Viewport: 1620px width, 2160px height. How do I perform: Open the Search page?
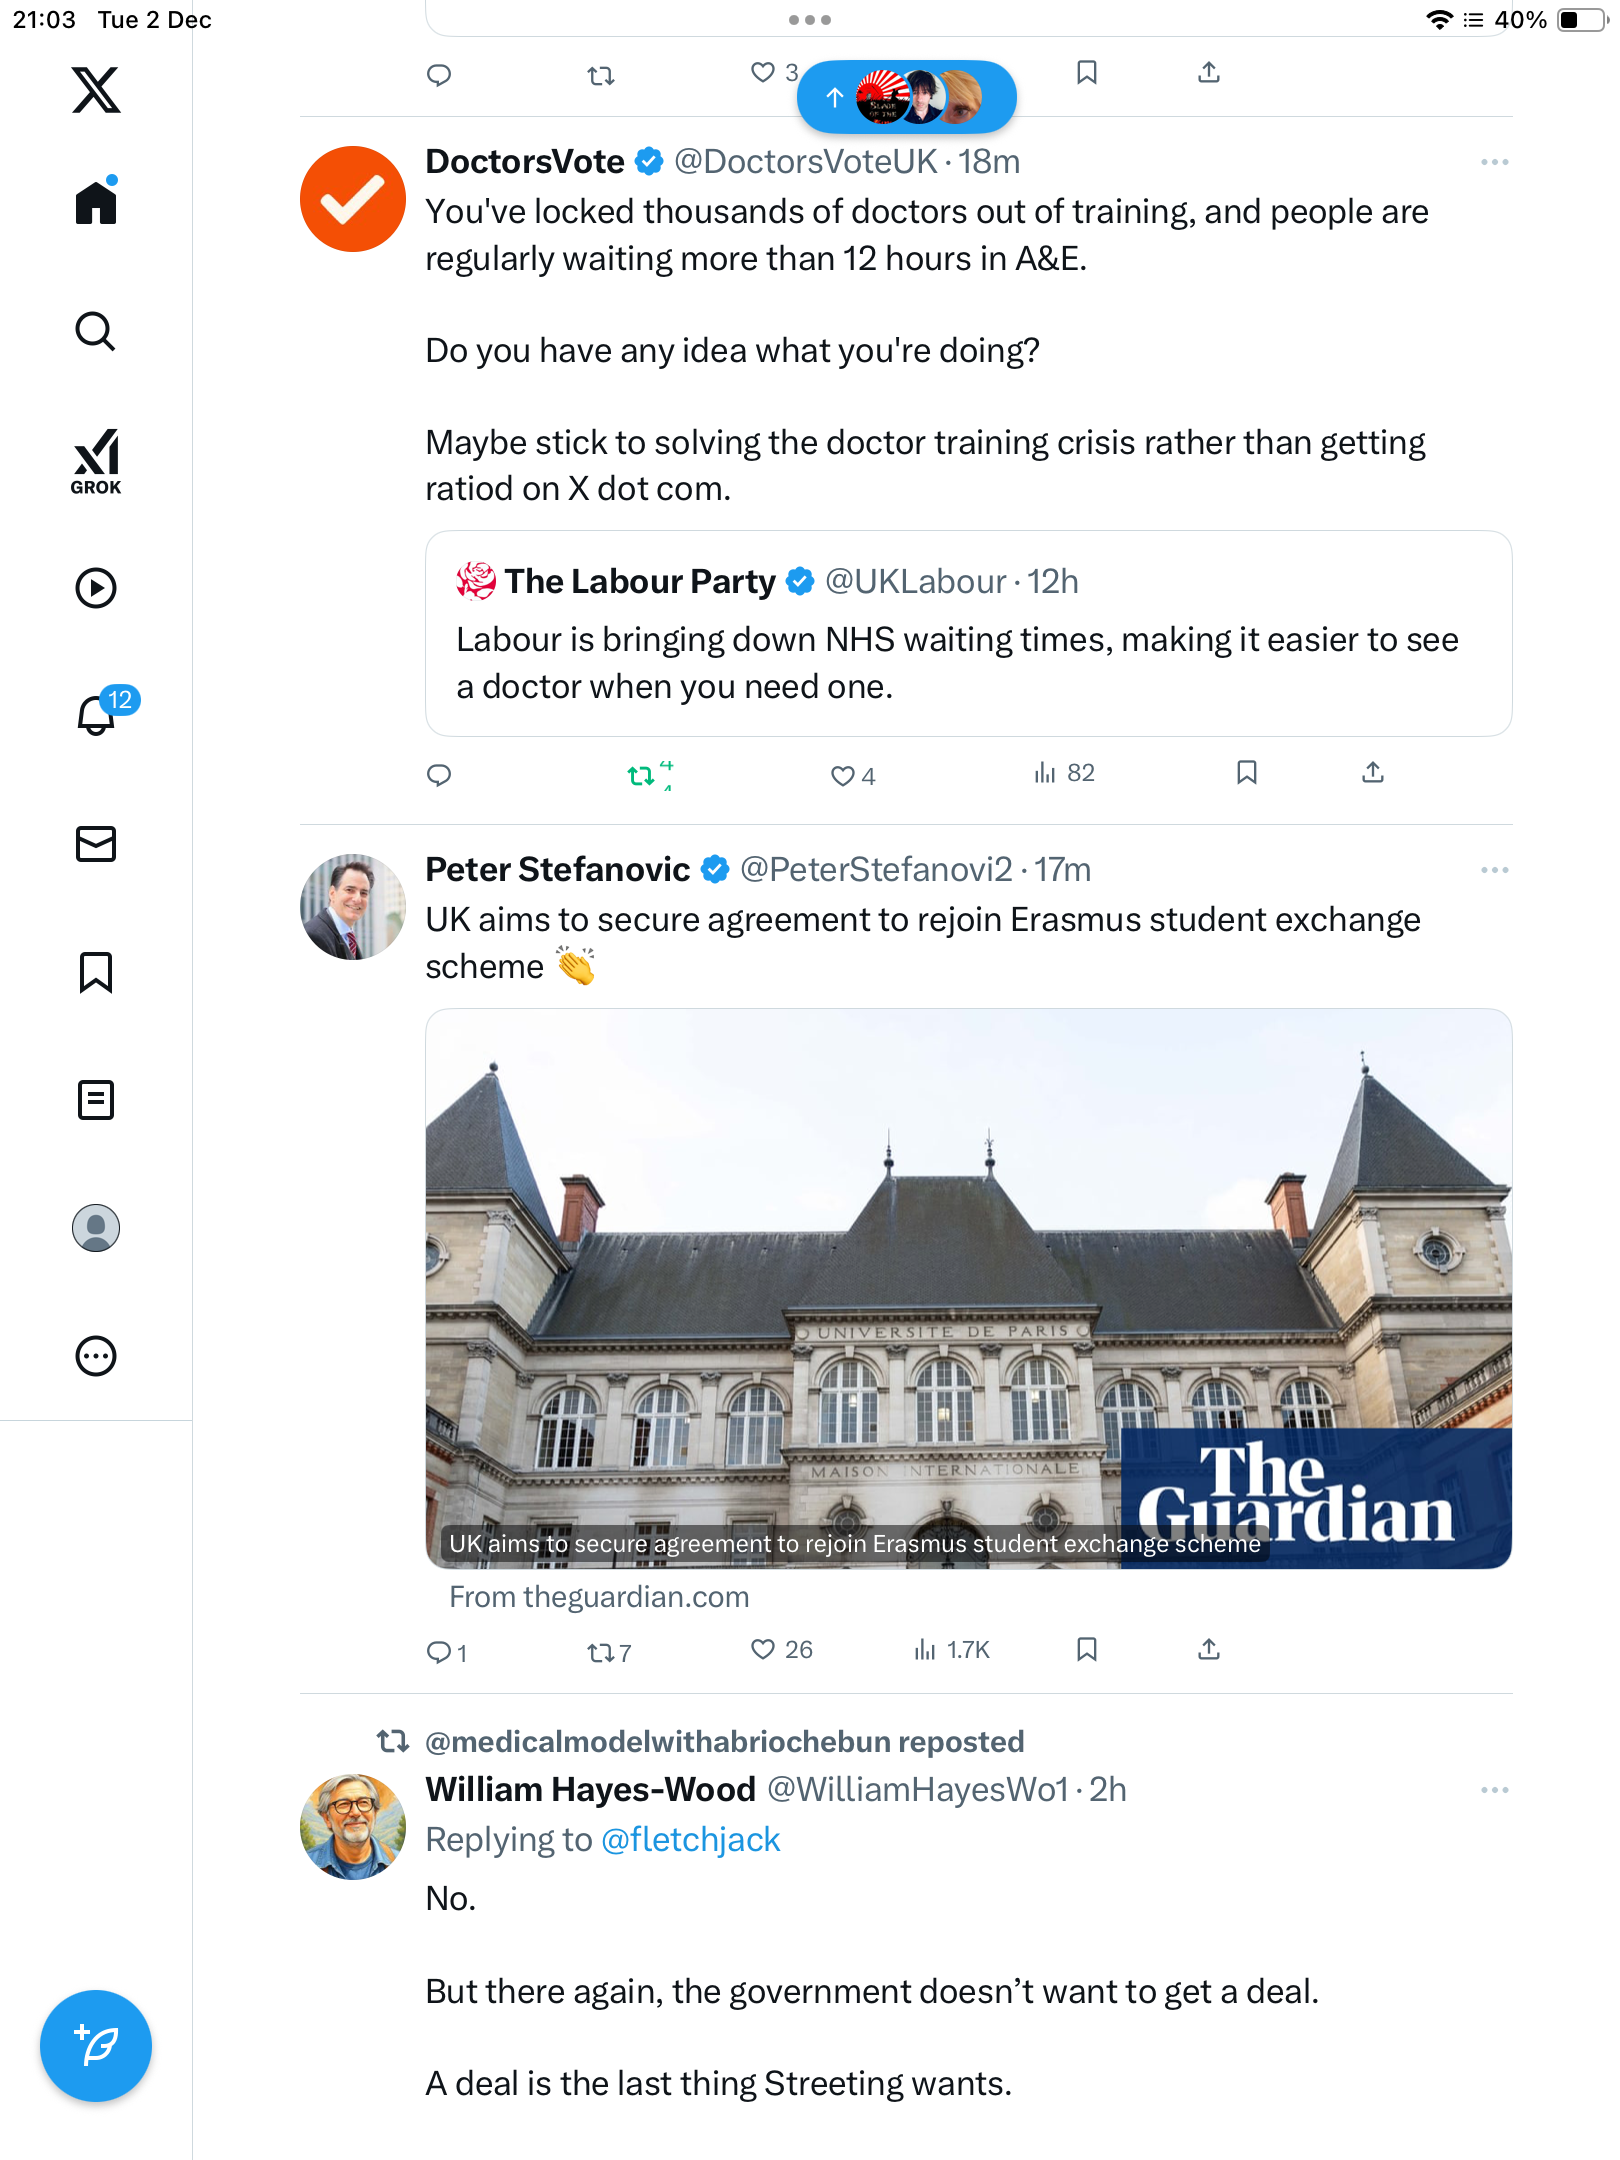pyautogui.click(x=96, y=332)
